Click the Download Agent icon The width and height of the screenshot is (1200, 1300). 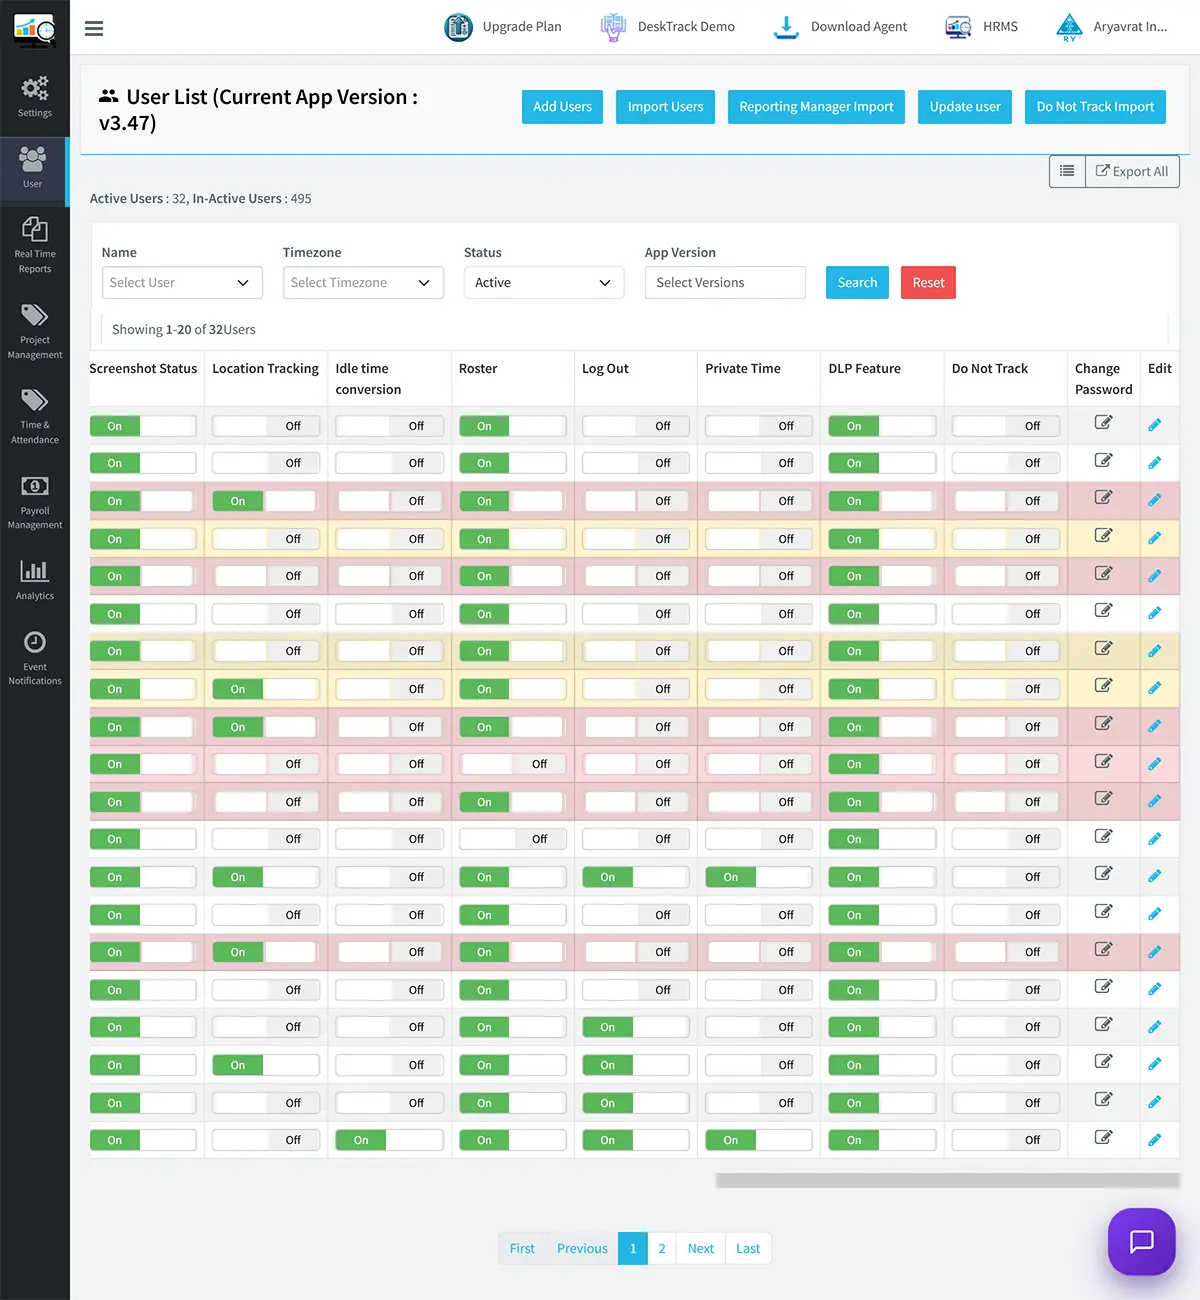coord(786,27)
